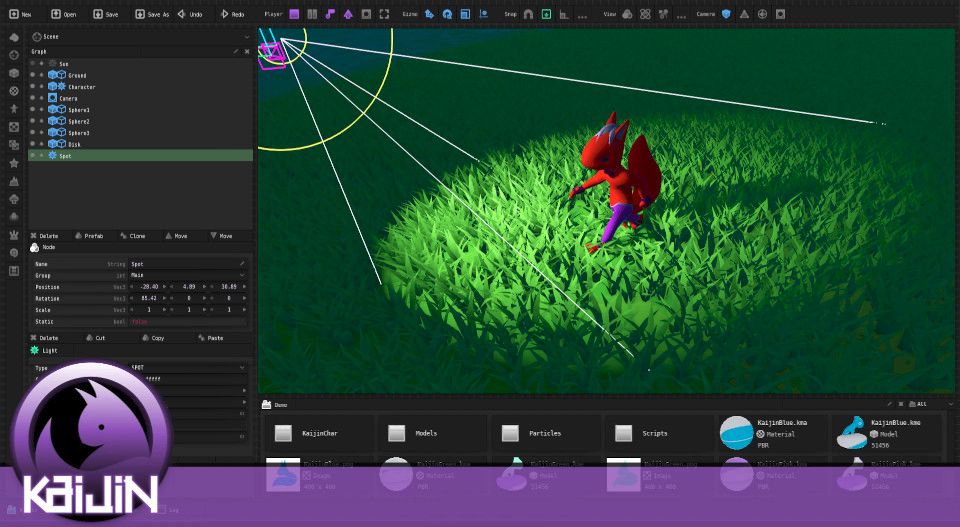Viewport: 960px width, 527px height.
Task: Click the cloud icon in left sidebar
Action: [14, 37]
